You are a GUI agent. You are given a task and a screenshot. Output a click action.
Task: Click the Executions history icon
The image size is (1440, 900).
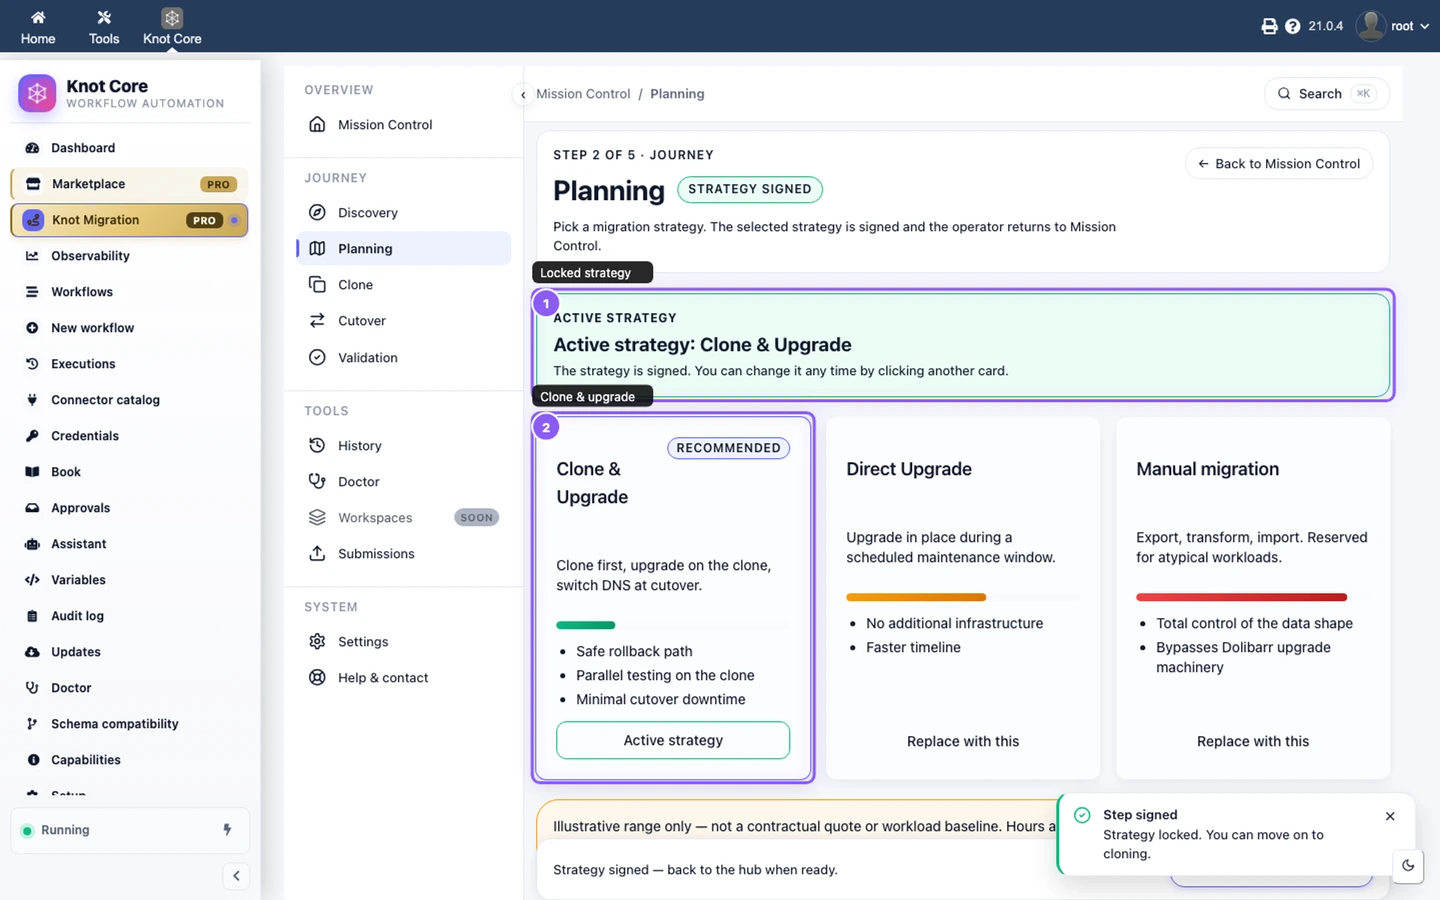pos(32,364)
